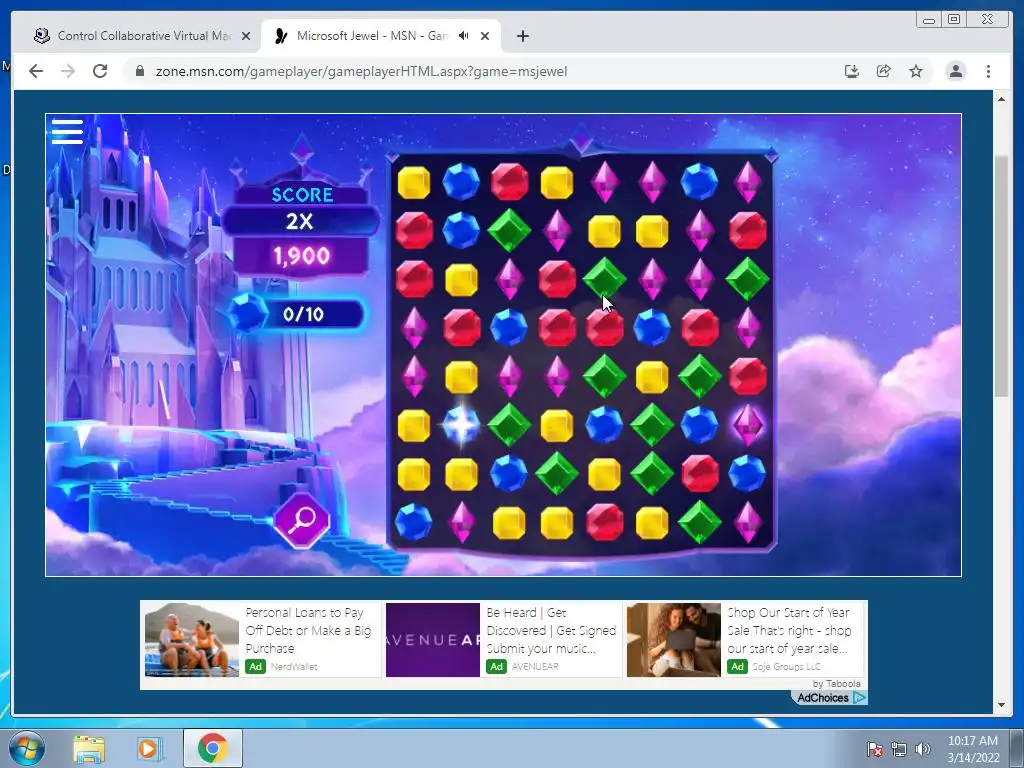The height and width of the screenshot is (768, 1024).
Task: Click the scrollbar up arrow
Action: pyautogui.click(x=1001, y=99)
